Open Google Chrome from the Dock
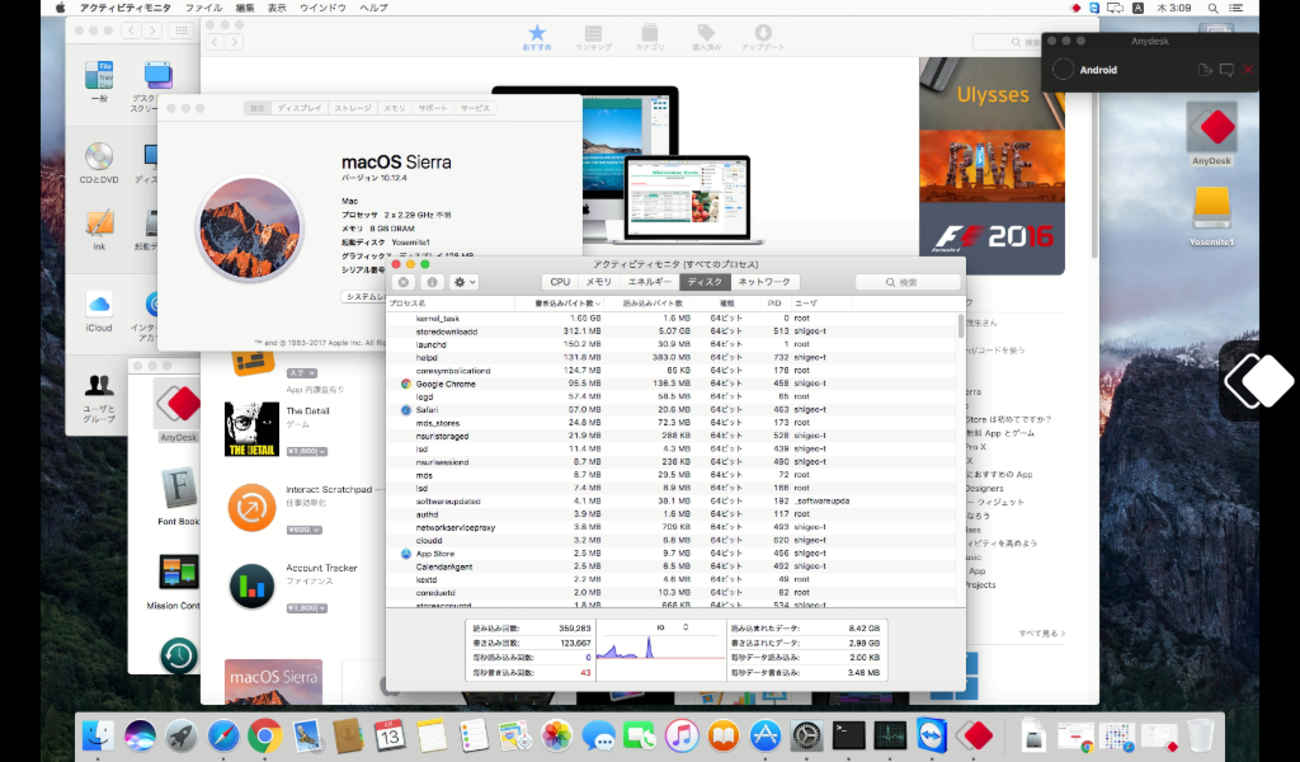 265,737
